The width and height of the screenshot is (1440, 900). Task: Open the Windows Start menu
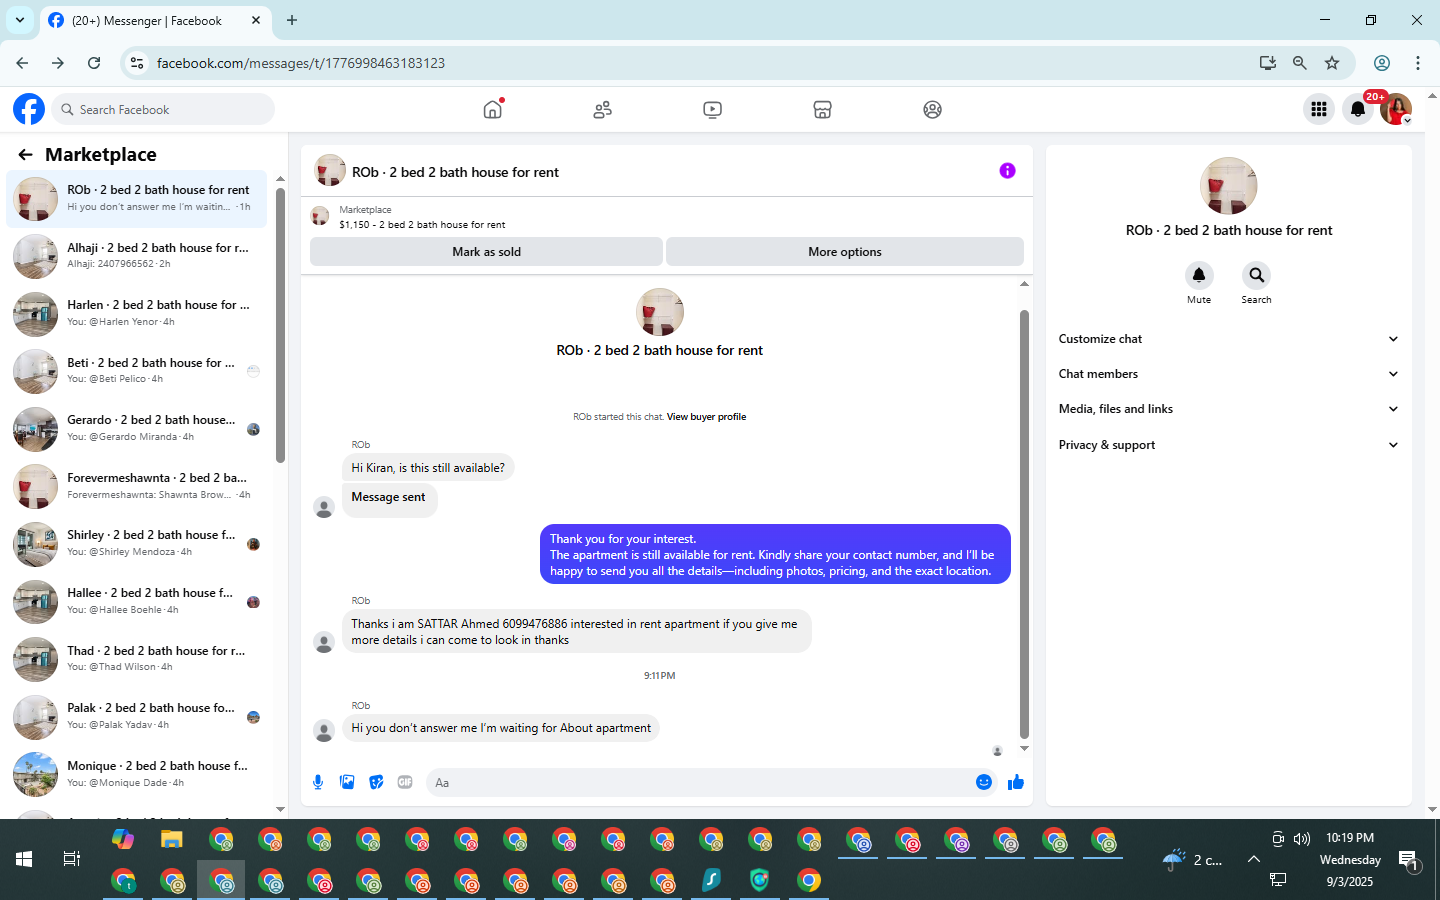[24, 859]
